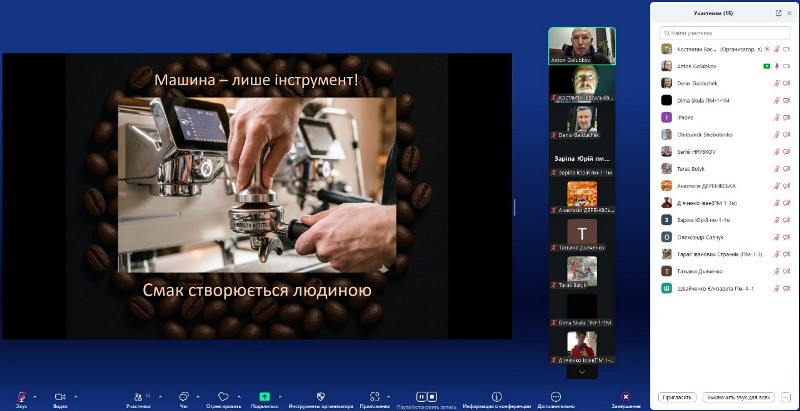Click Denis Gaiduchek's muted microphone icon
Image resolution: width=800 pixels, height=411 pixels.
[x=777, y=83]
